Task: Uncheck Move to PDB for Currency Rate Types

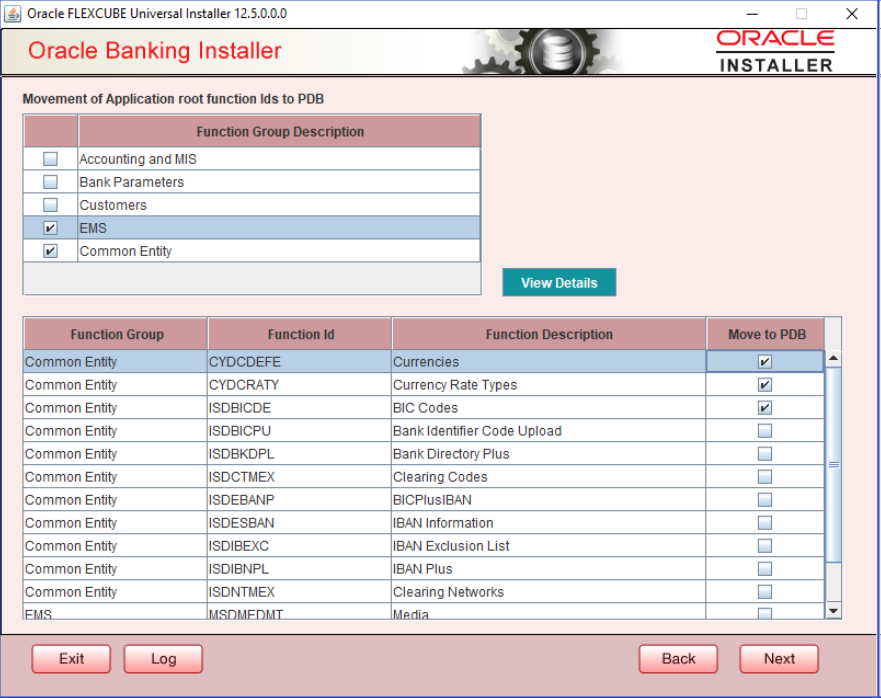Action: [765, 385]
